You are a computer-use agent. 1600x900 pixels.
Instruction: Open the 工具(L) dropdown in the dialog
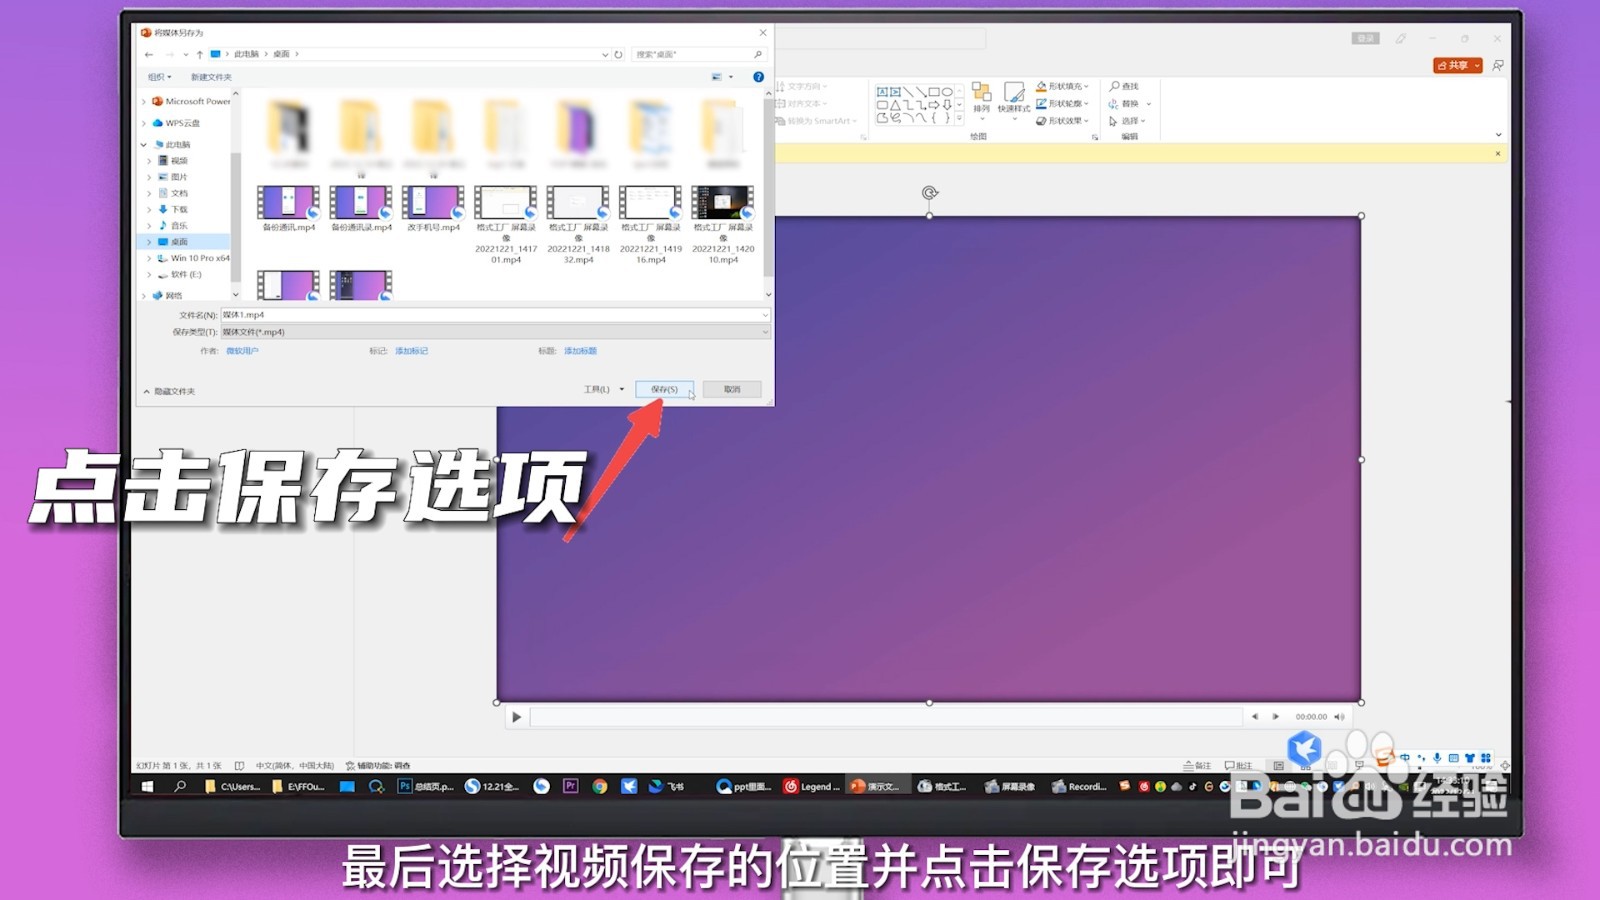[606, 389]
